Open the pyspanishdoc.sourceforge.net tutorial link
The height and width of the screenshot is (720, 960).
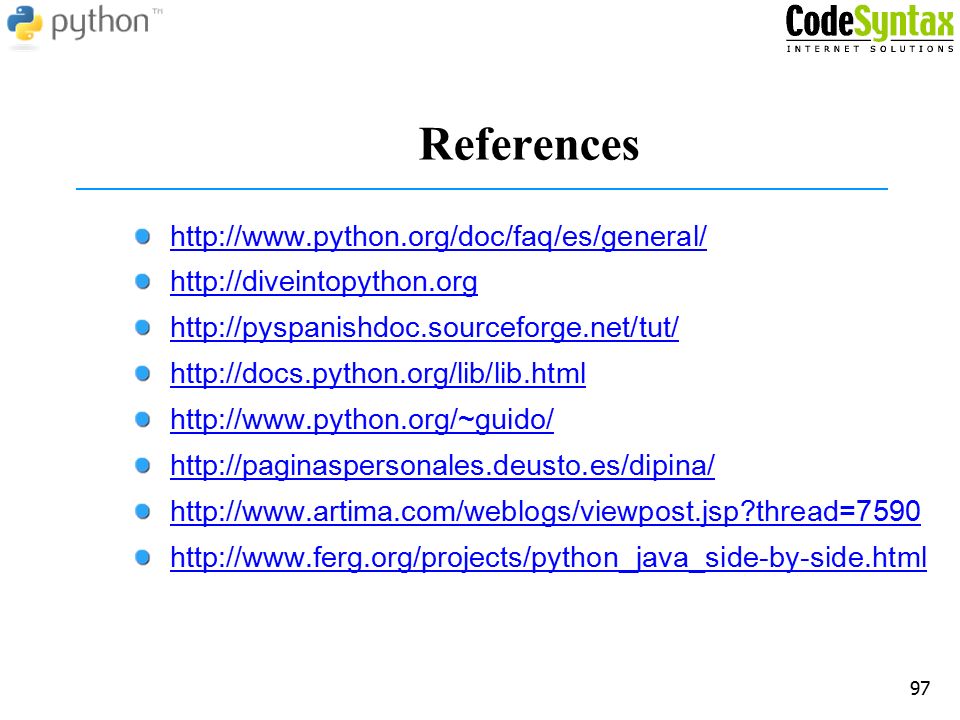tap(424, 329)
